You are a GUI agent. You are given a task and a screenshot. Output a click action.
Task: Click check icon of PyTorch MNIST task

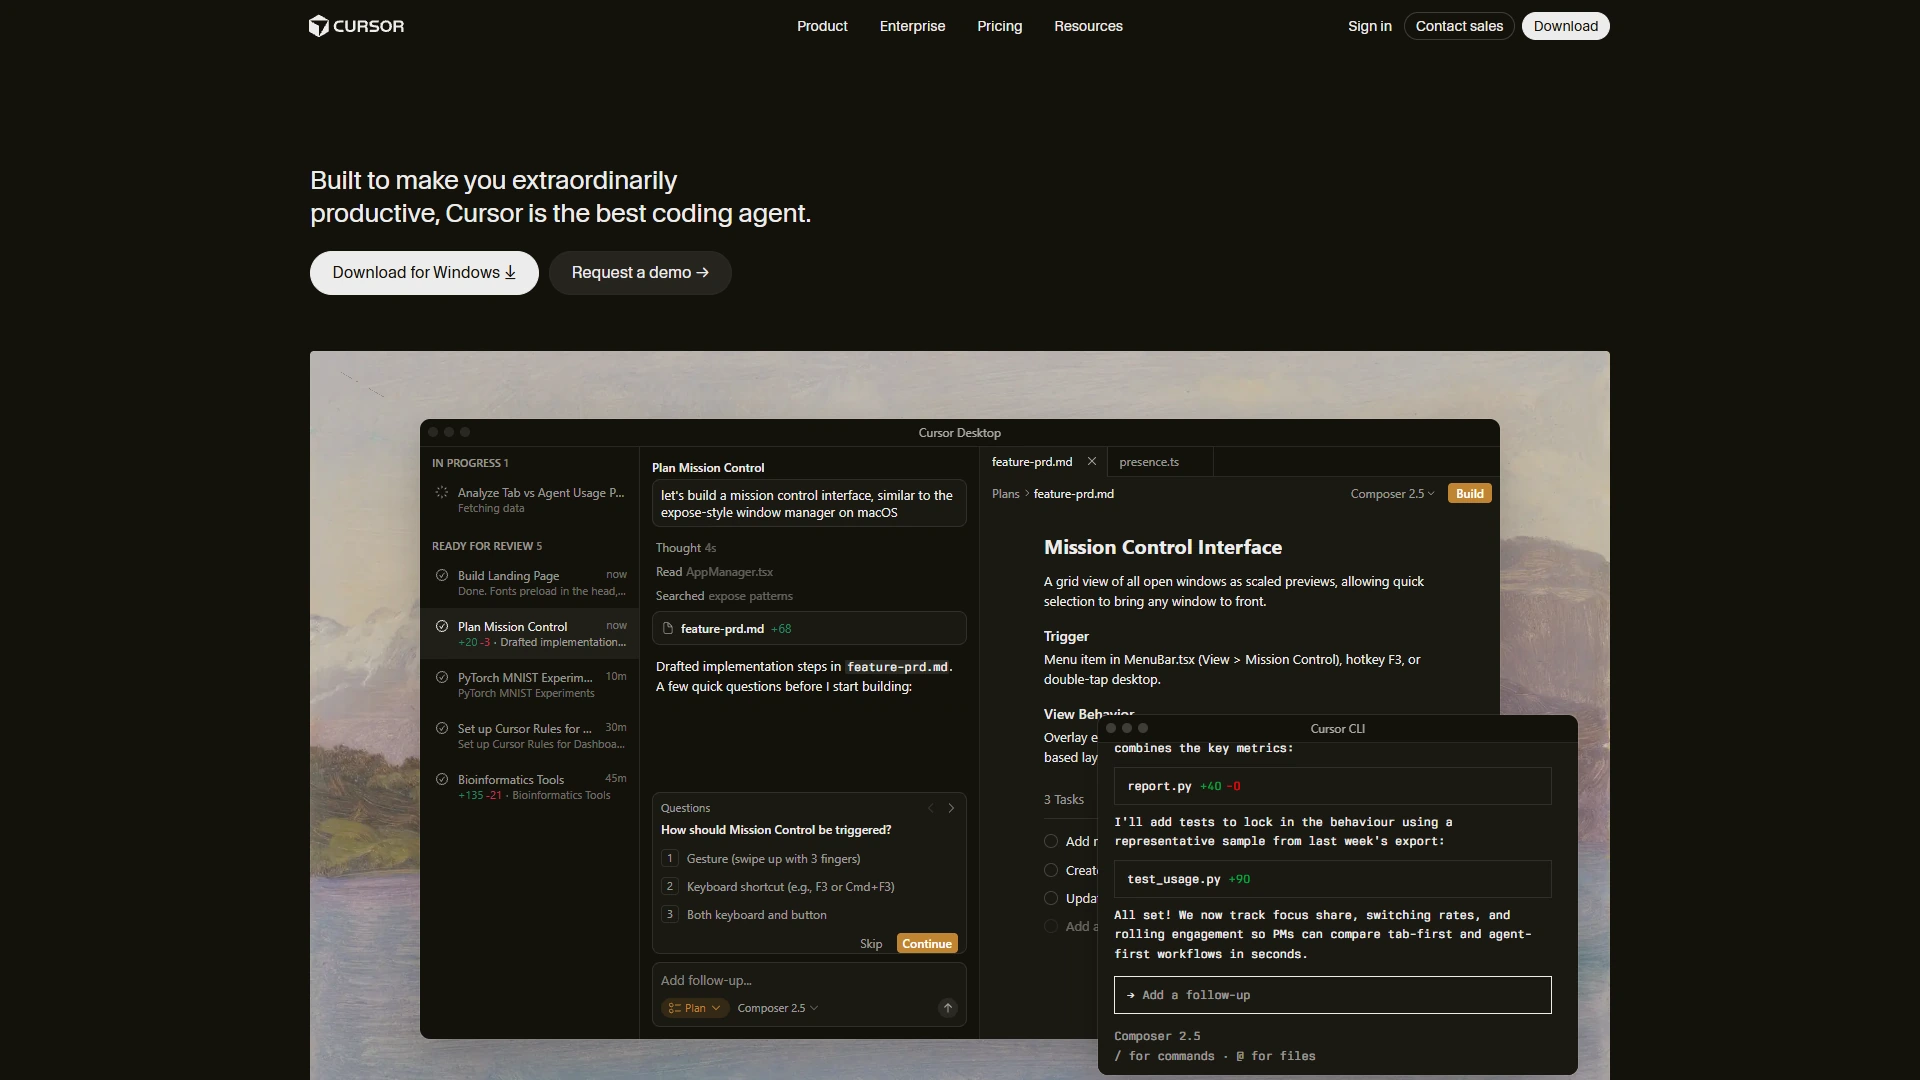[x=442, y=677]
